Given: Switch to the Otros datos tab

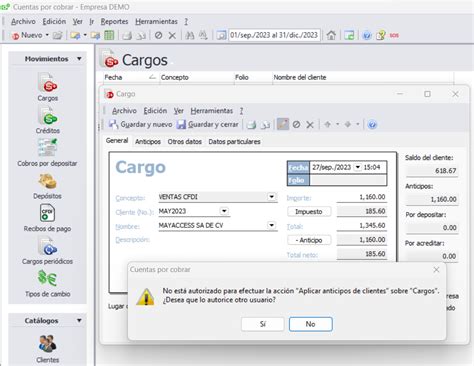Looking at the screenshot, I should [185, 142].
